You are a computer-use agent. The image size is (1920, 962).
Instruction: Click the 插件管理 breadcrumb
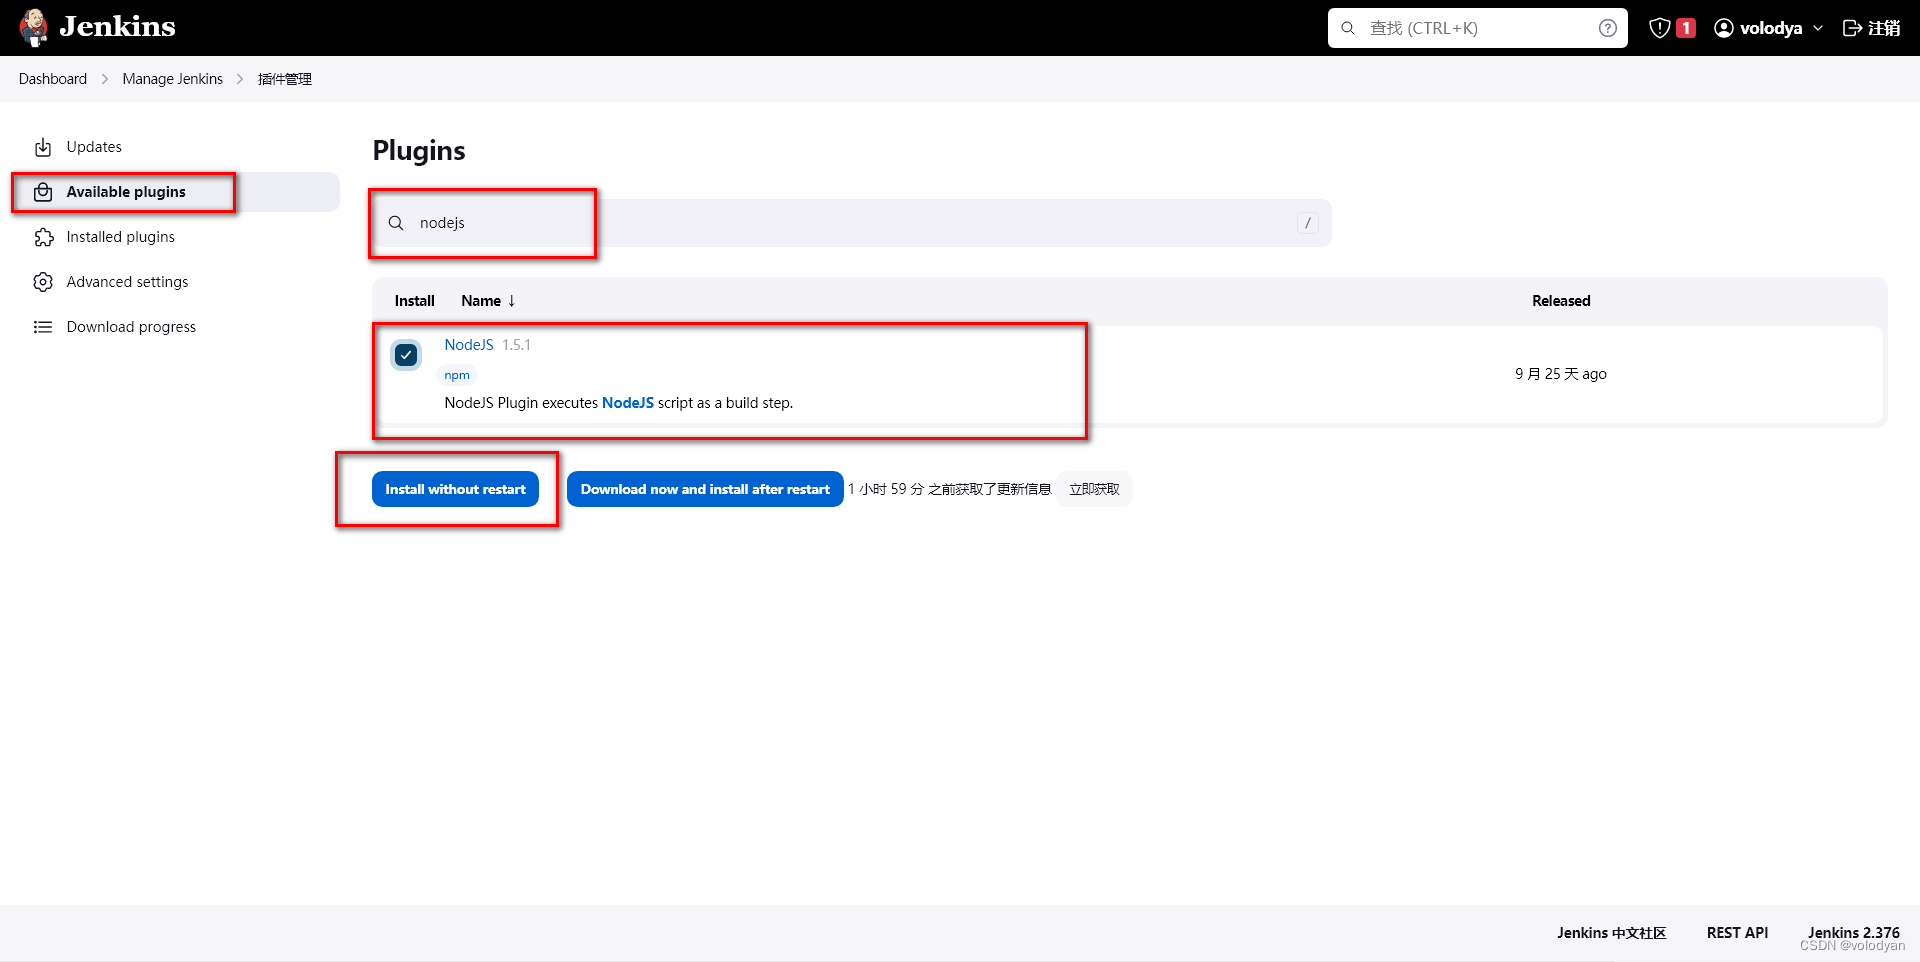(285, 79)
